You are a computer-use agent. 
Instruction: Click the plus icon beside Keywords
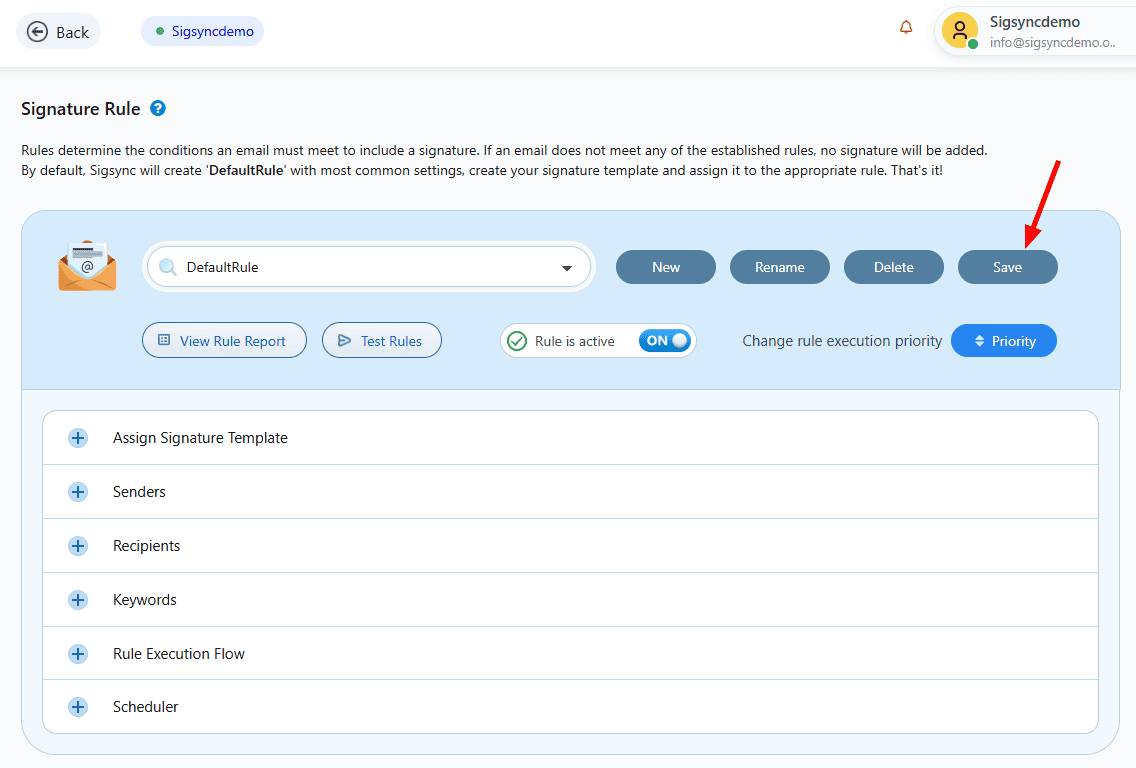click(x=78, y=600)
